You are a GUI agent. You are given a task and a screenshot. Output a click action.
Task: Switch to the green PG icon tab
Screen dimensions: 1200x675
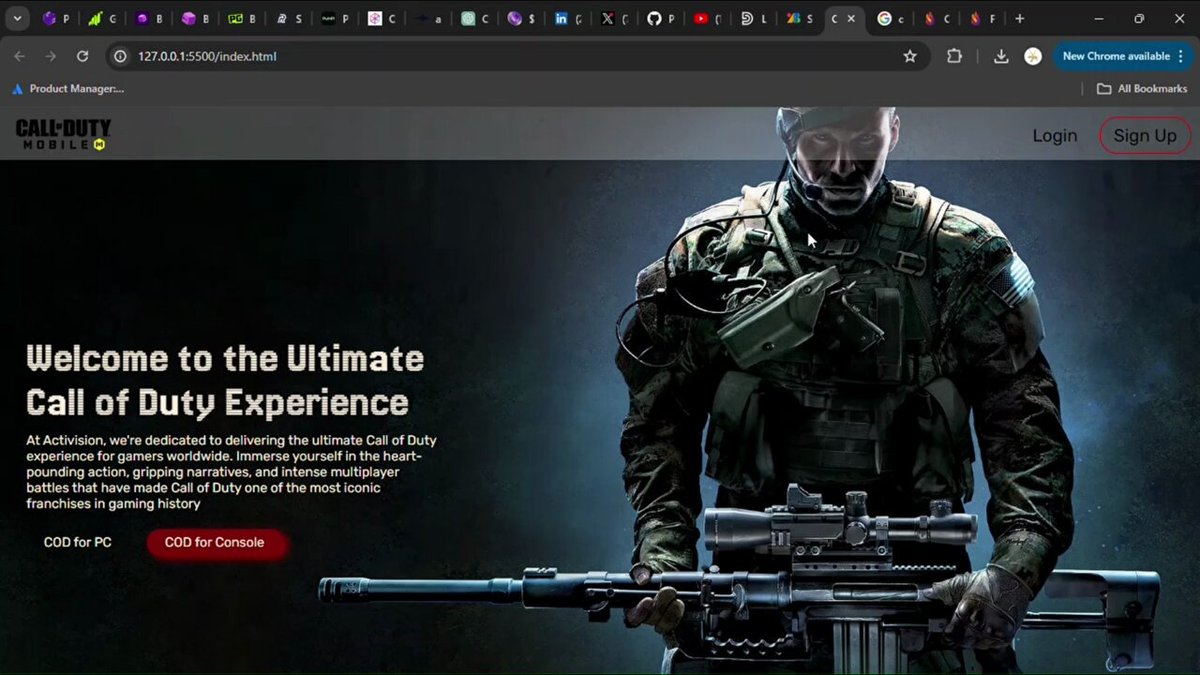pyautogui.click(x=241, y=18)
